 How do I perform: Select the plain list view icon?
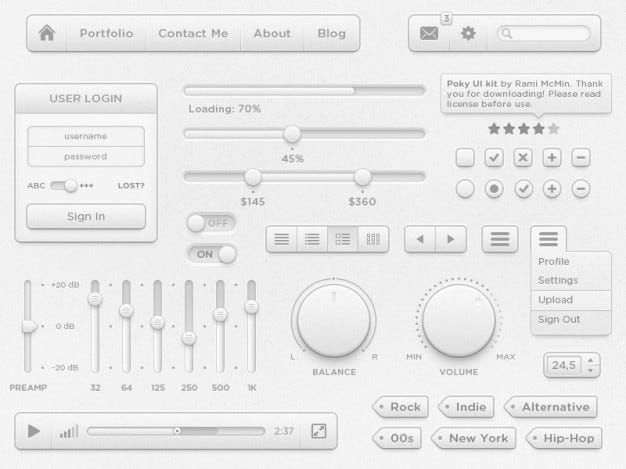[281, 239]
